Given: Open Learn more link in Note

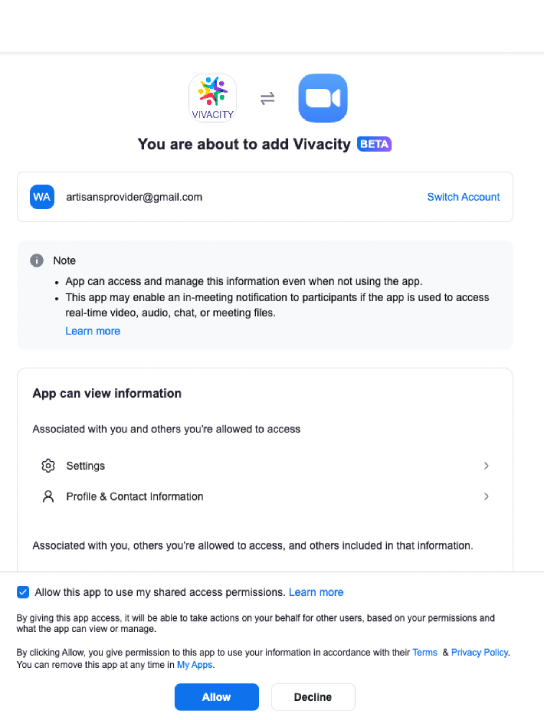Looking at the screenshot, I should click(x=93, y=331).
